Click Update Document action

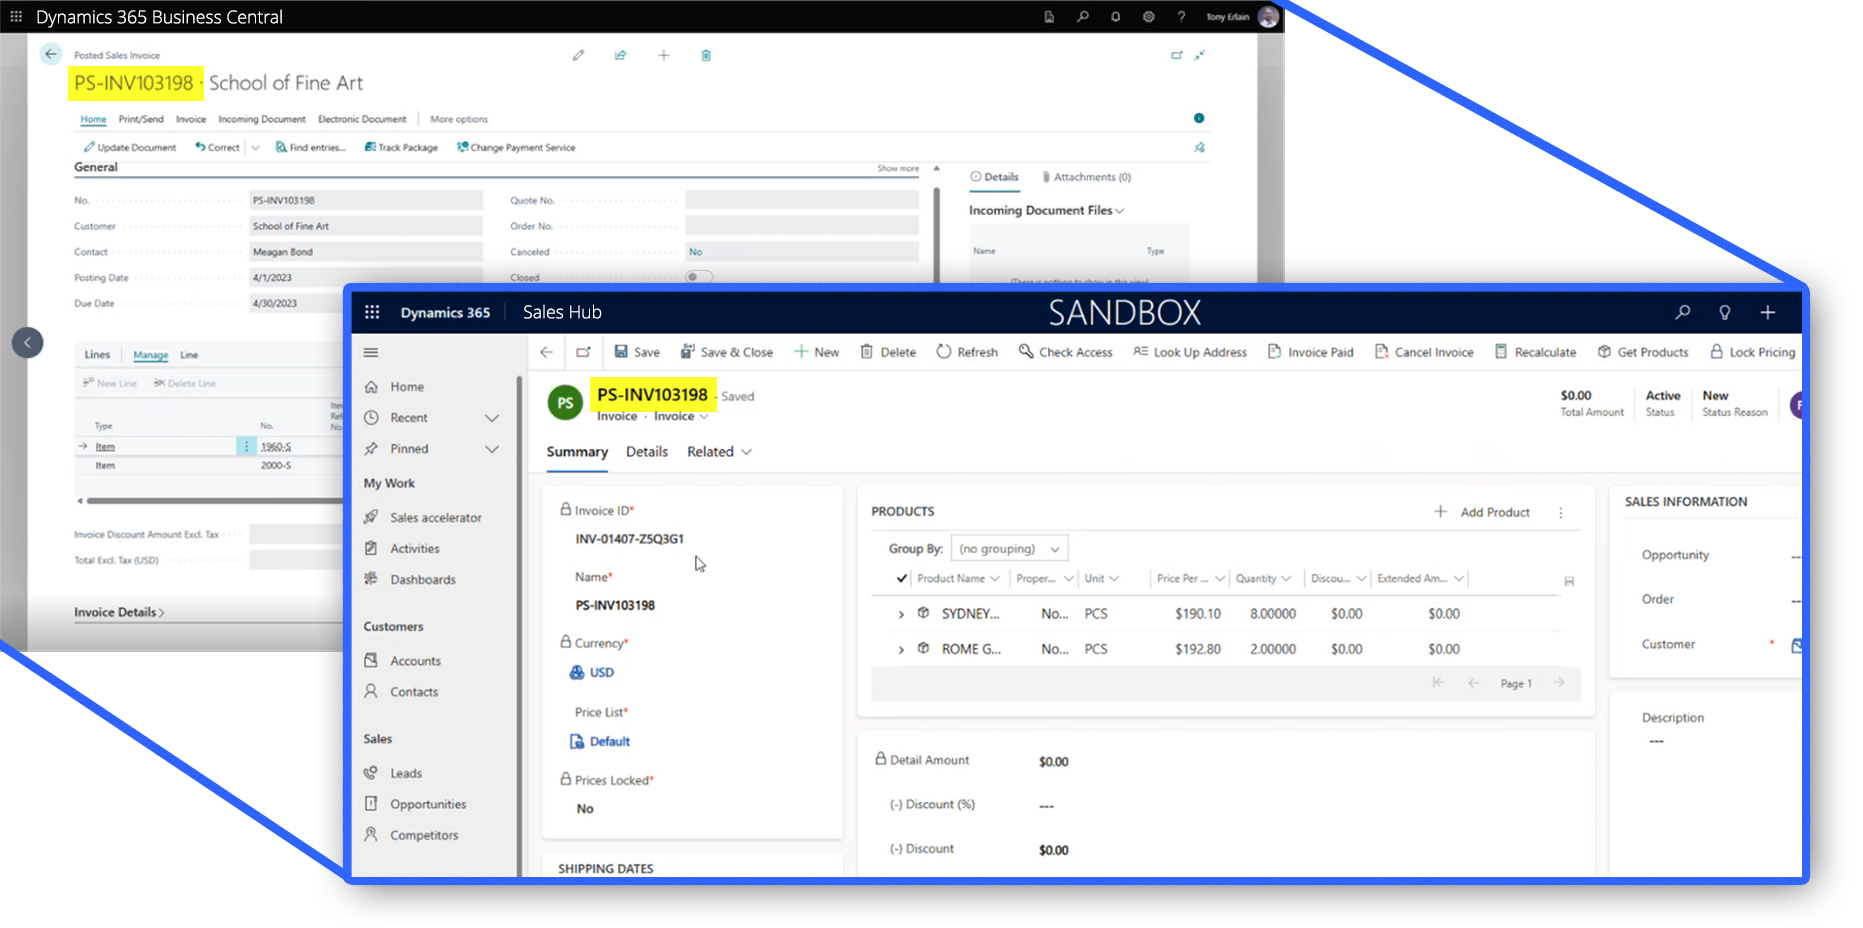[x=130, y=147]
